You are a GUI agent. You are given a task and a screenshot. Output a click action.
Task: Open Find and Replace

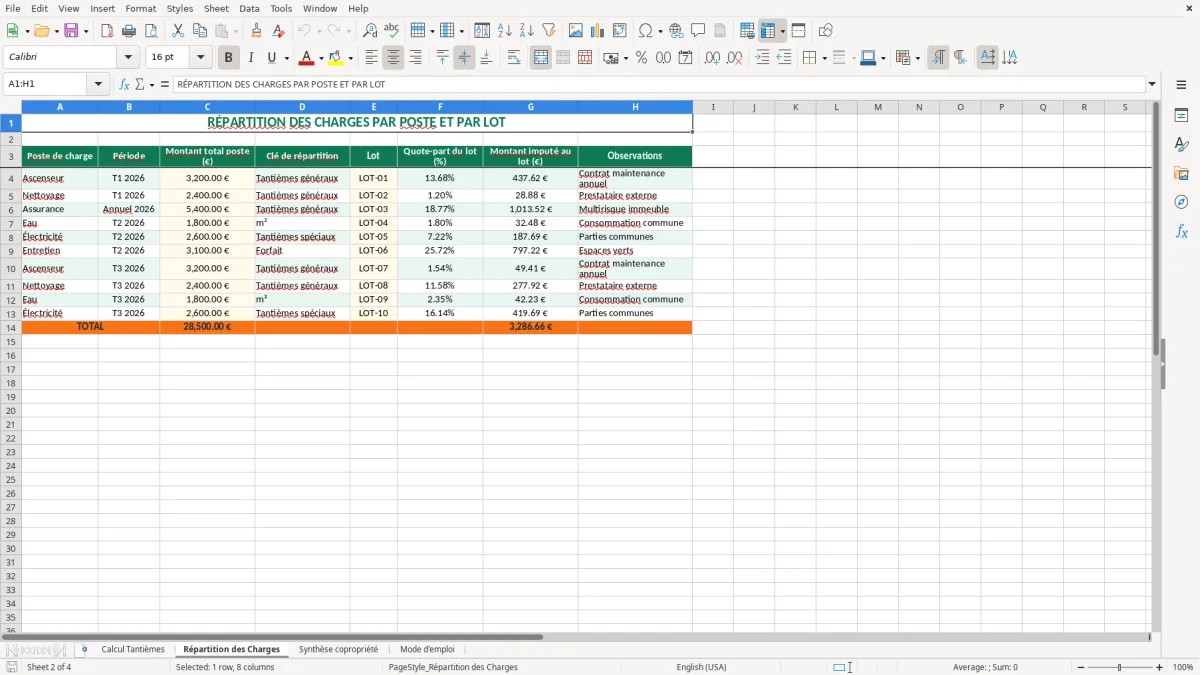tap(370, 31)
